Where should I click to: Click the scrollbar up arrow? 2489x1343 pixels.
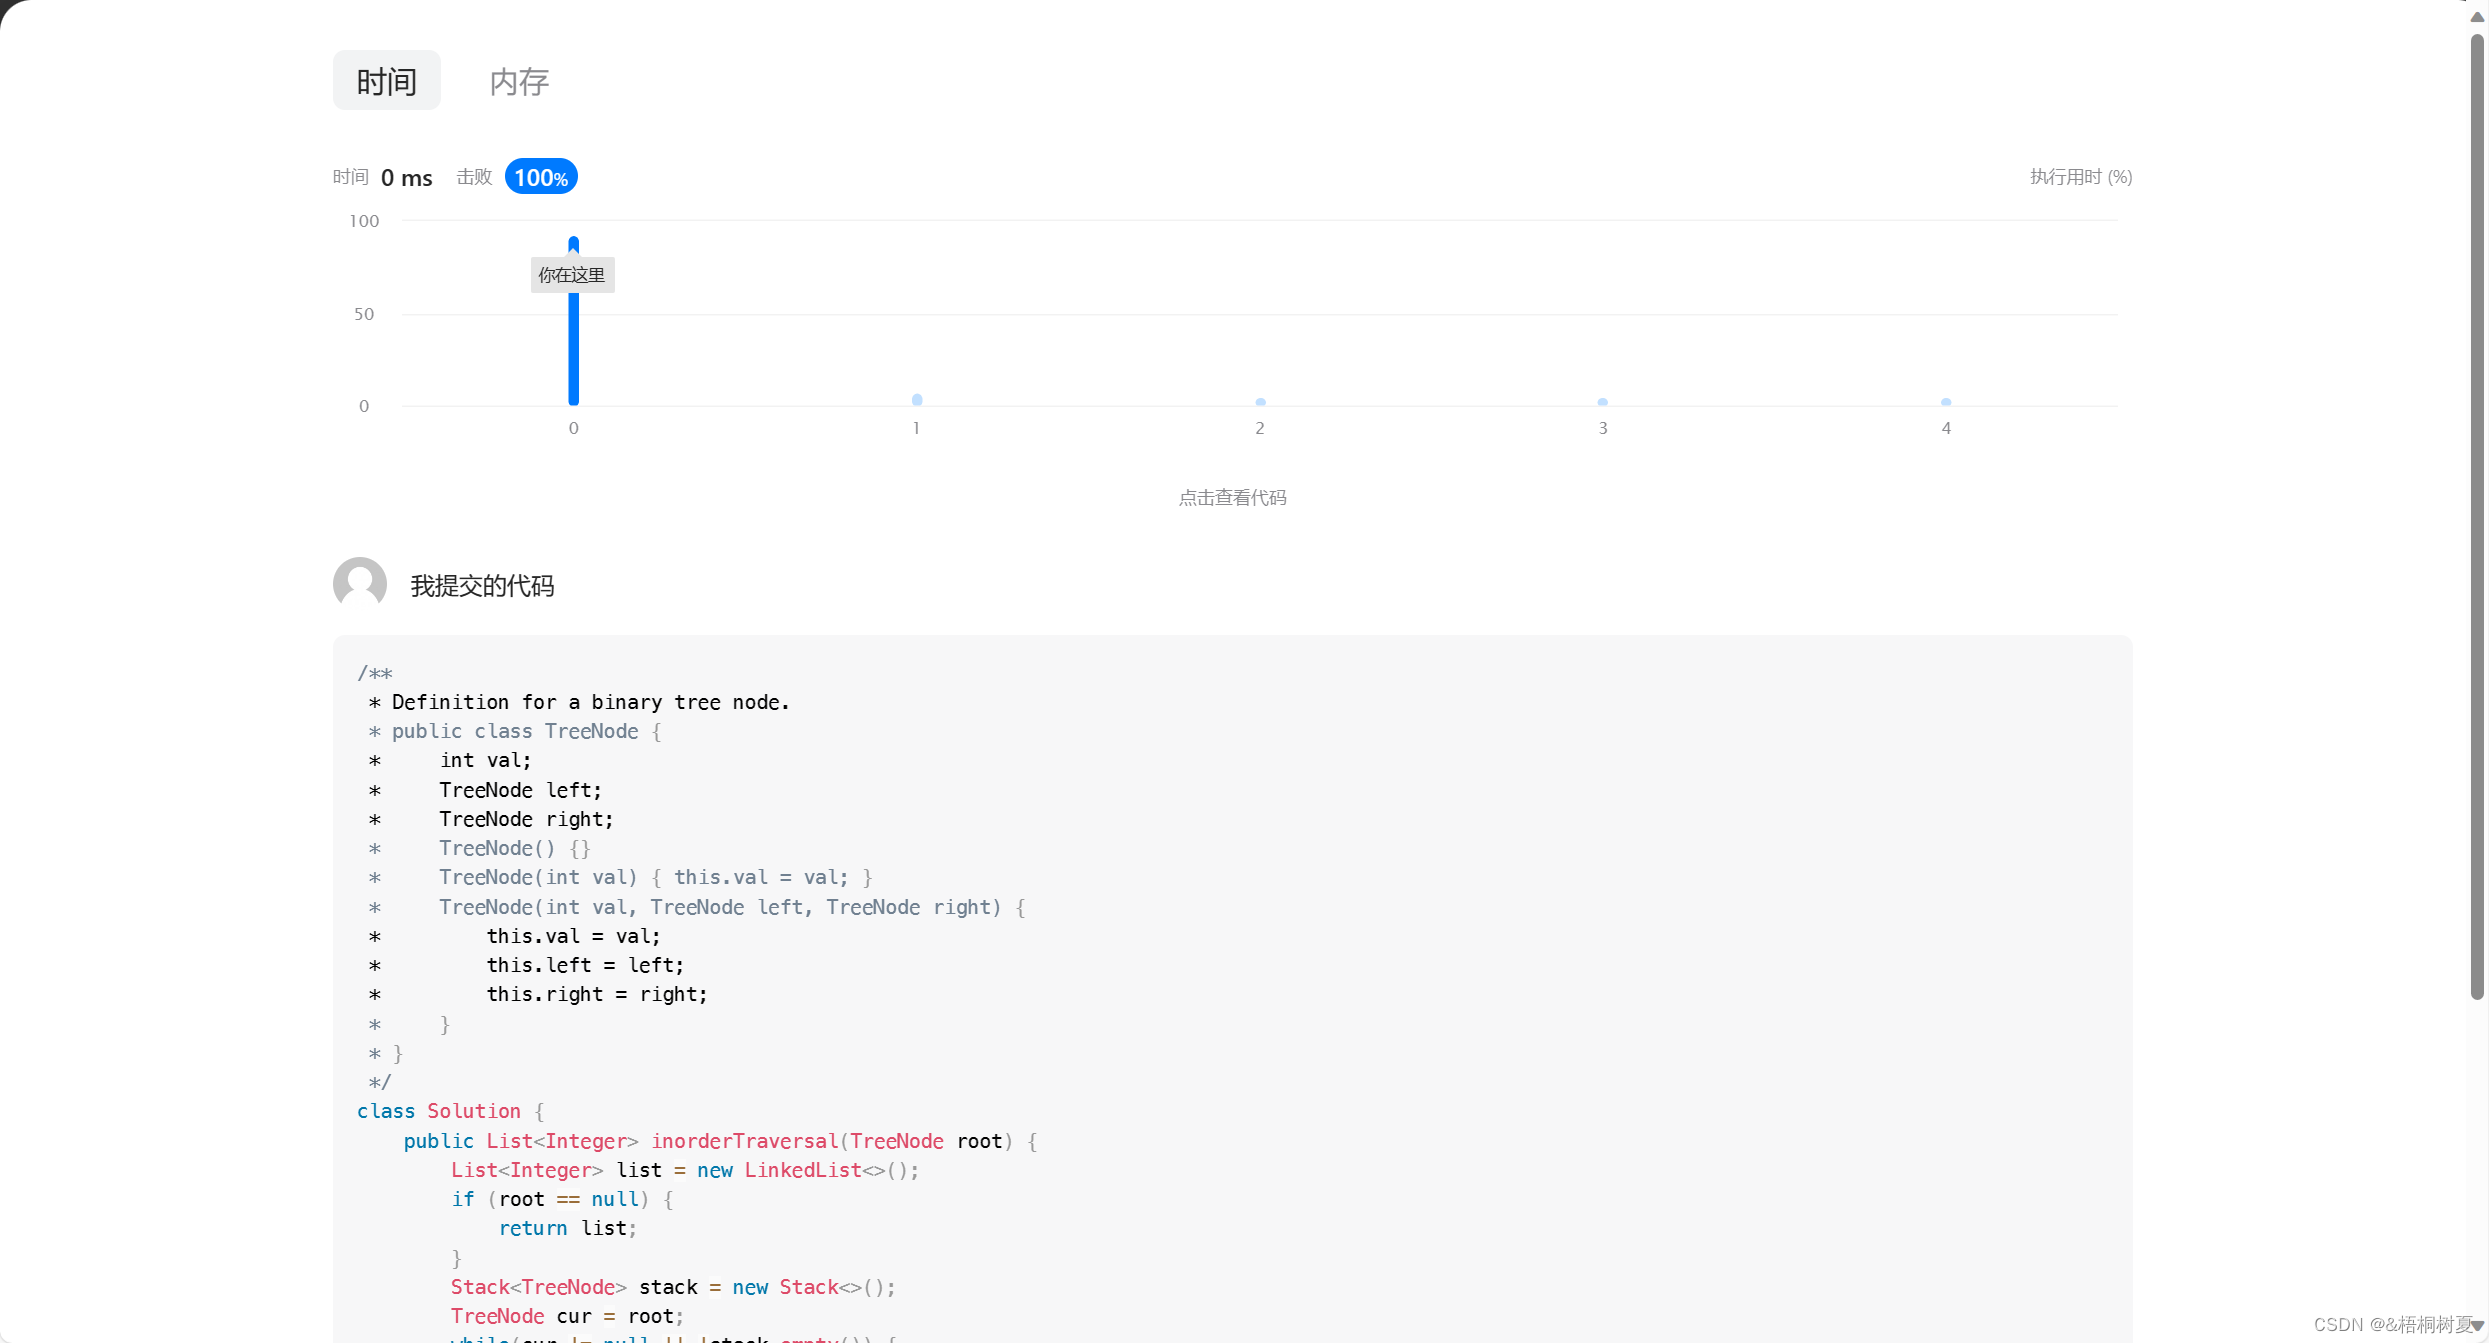(x=2477, y=16)
